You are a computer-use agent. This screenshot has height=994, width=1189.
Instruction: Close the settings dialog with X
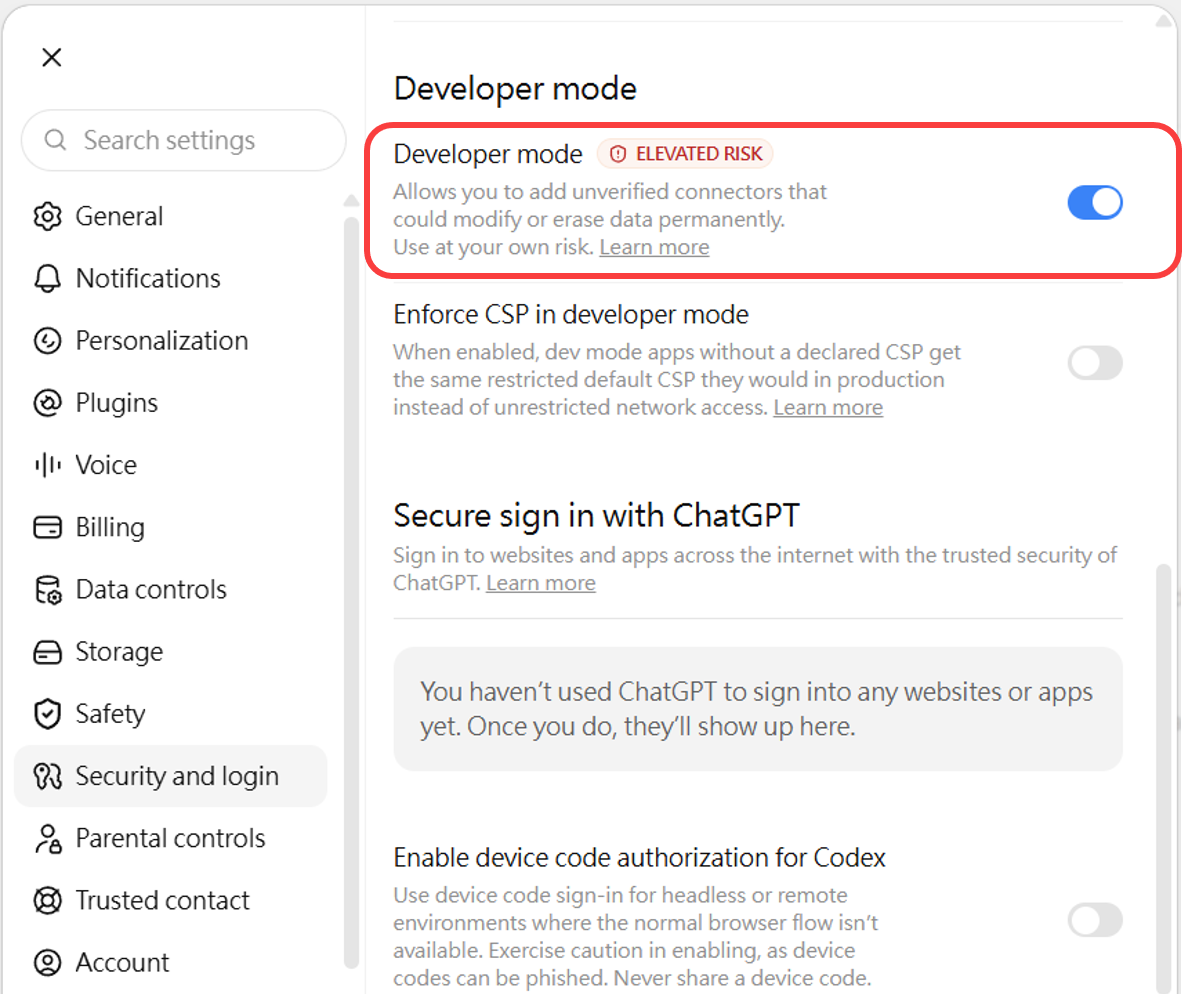click(52, 57)
